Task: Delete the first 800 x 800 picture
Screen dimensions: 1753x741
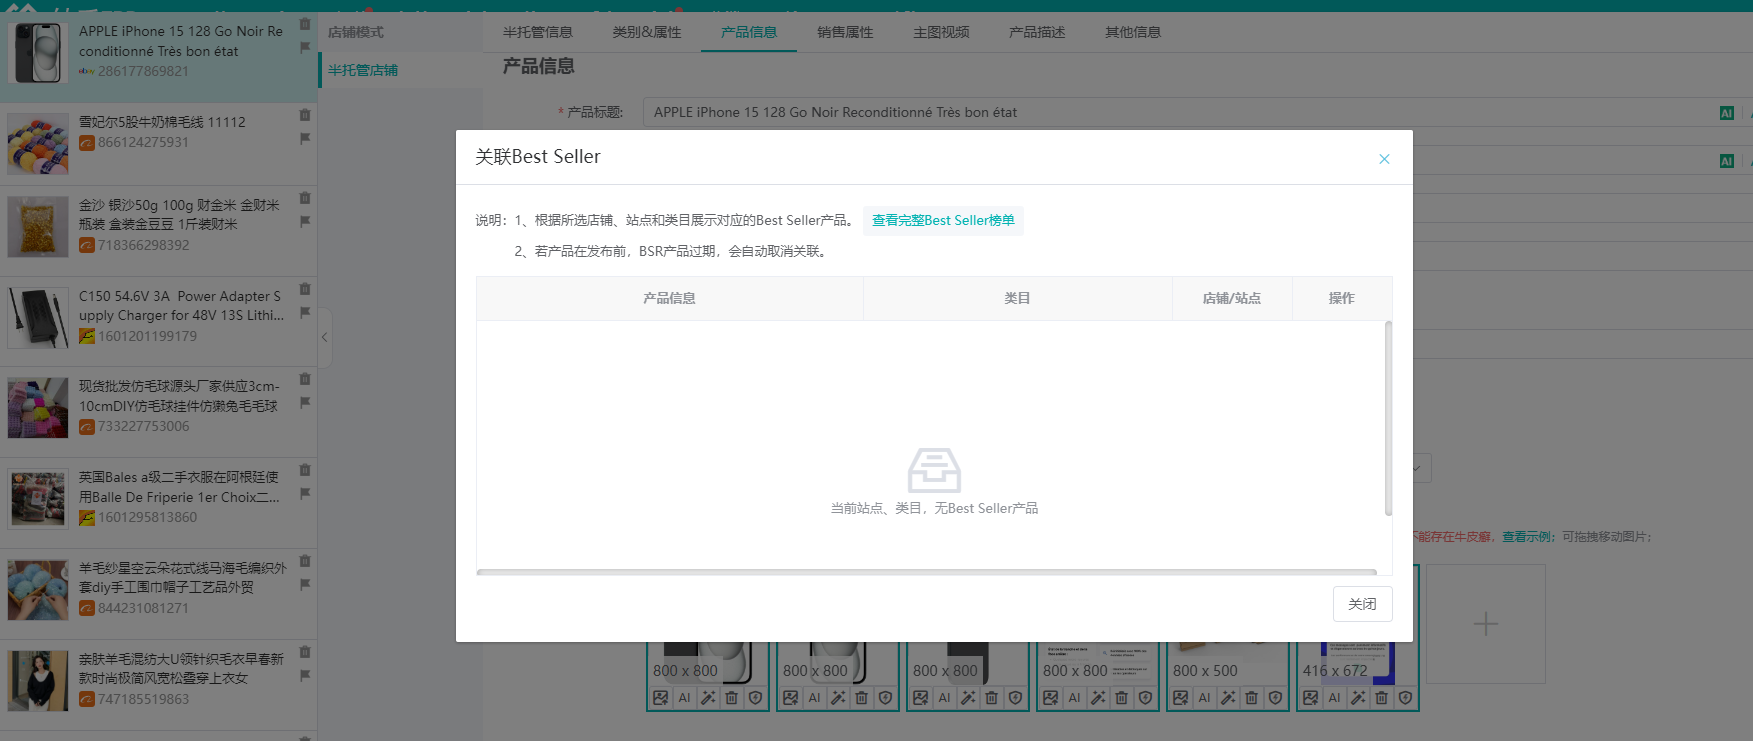Action: coord(732,698)
